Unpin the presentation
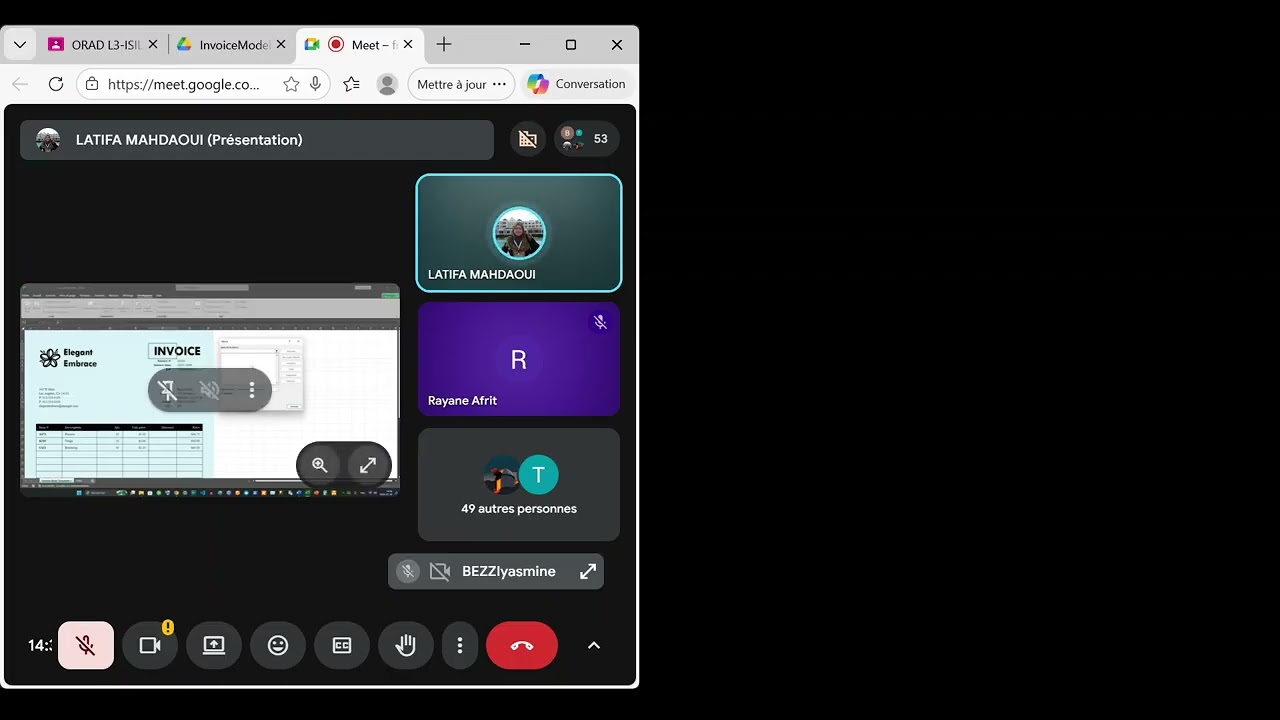1280x720 pixels. 168,390
